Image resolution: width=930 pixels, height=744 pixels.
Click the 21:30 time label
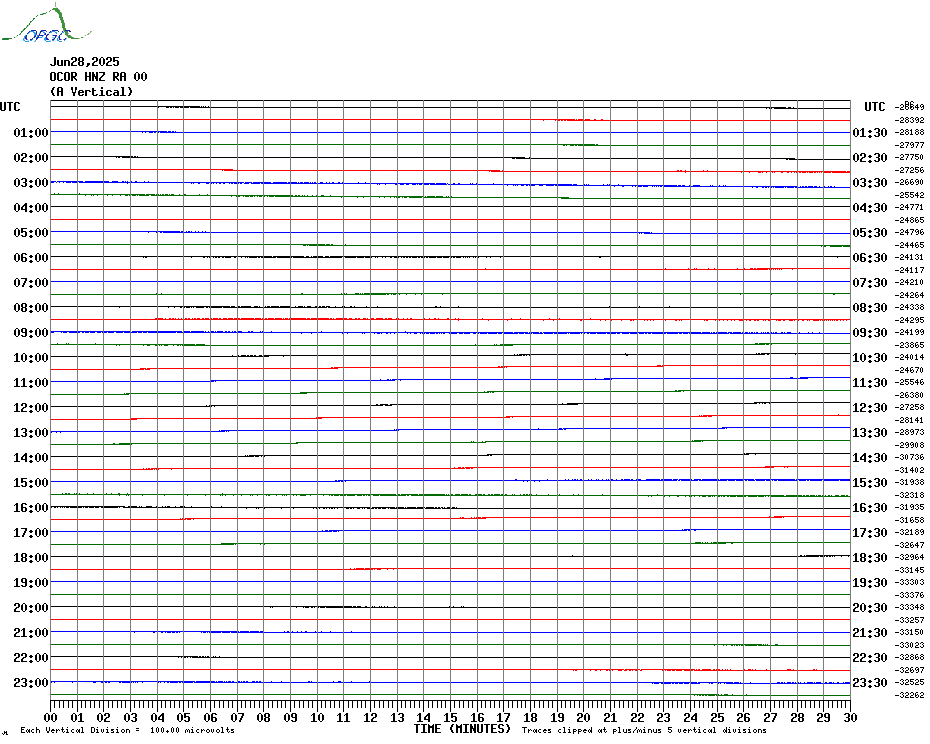tap(870, 632)
